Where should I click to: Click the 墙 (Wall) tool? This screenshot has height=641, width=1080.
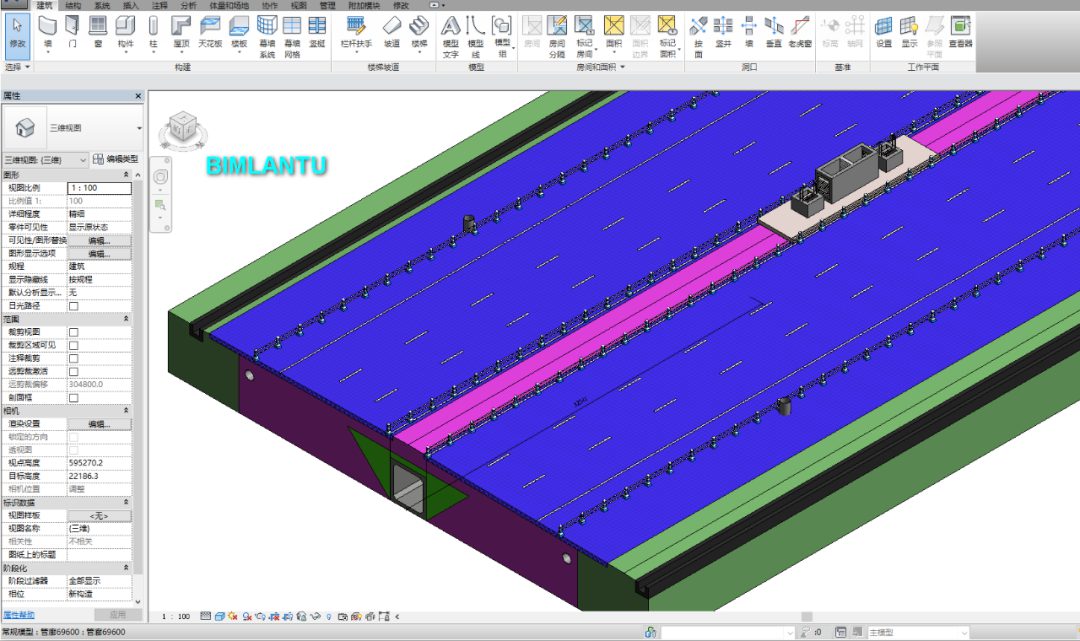pyautogui.click(x=48, y=32)
